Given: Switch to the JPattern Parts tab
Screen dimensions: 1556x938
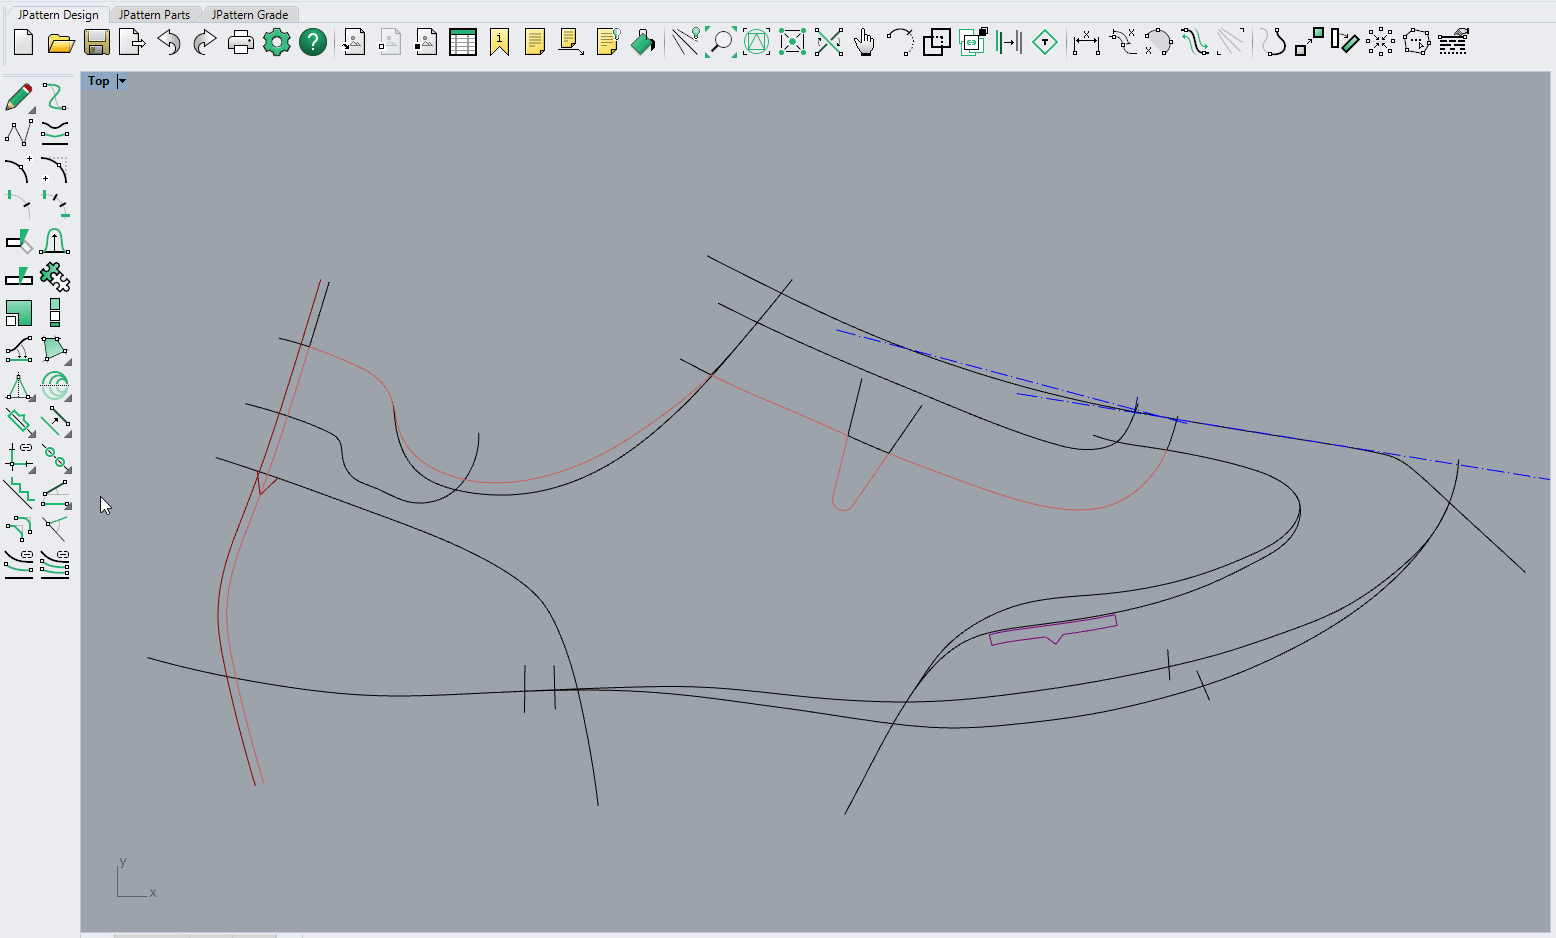Looking at the screenshot, I should coord(154,14).
